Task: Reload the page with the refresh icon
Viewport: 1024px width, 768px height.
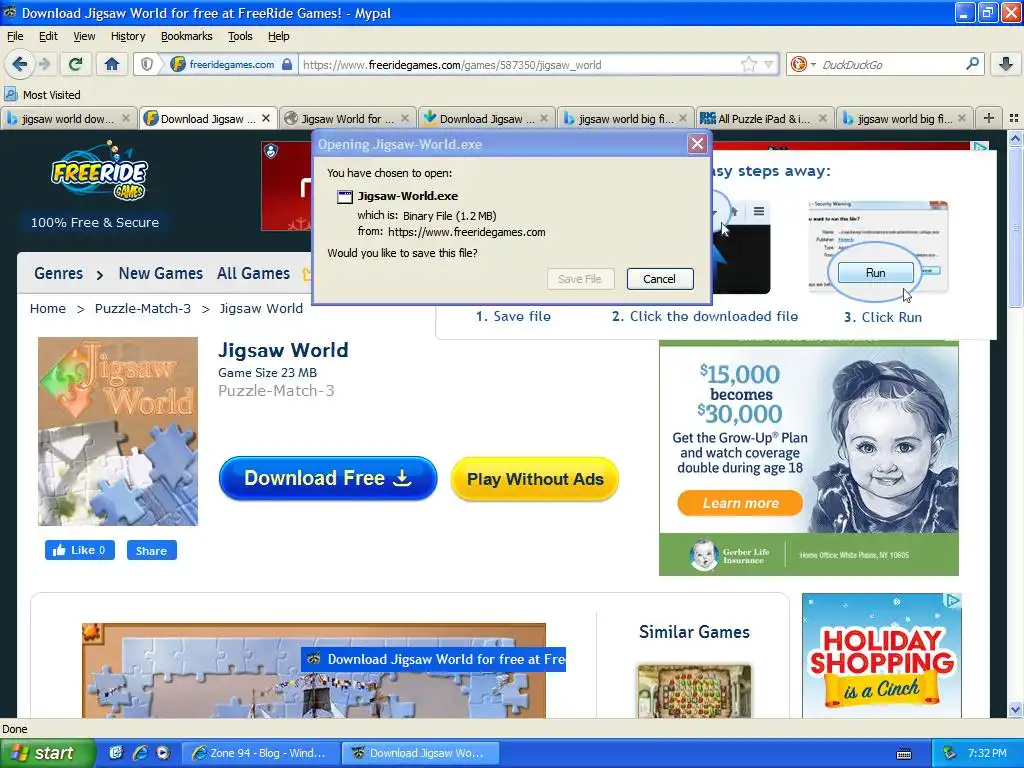Action: pyautogui.click(x=76, y=64)
